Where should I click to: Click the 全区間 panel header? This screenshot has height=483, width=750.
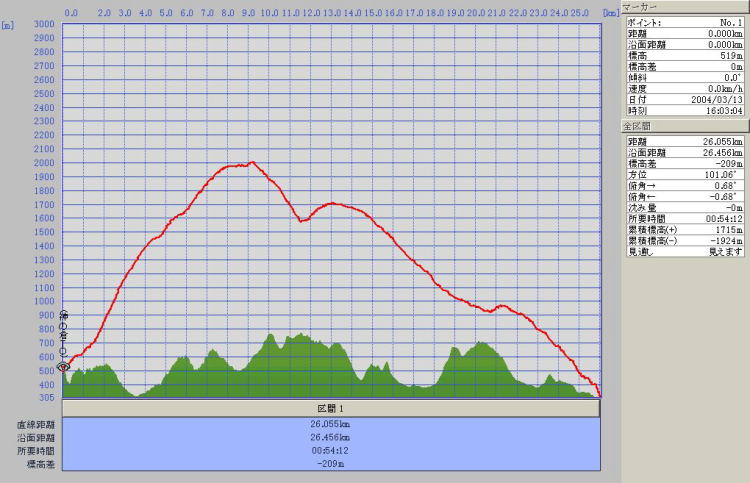pos(685,127)
